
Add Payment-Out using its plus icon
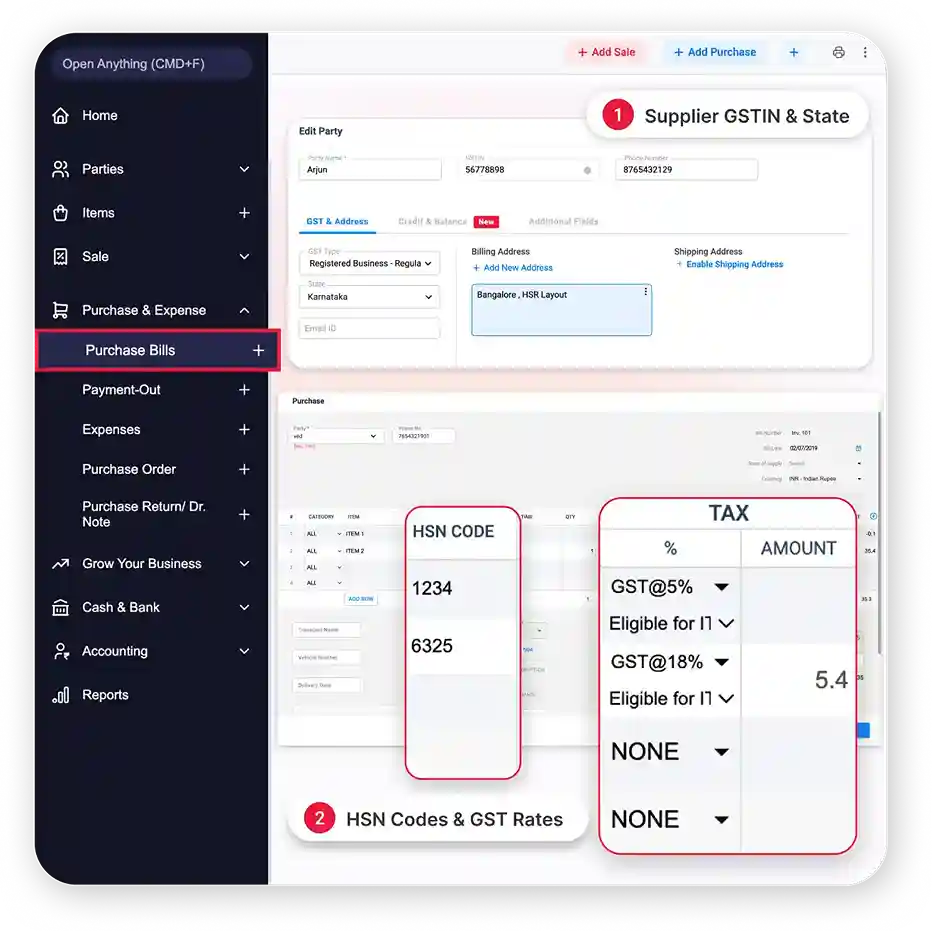pyautogui.click(x=244, y=390)
